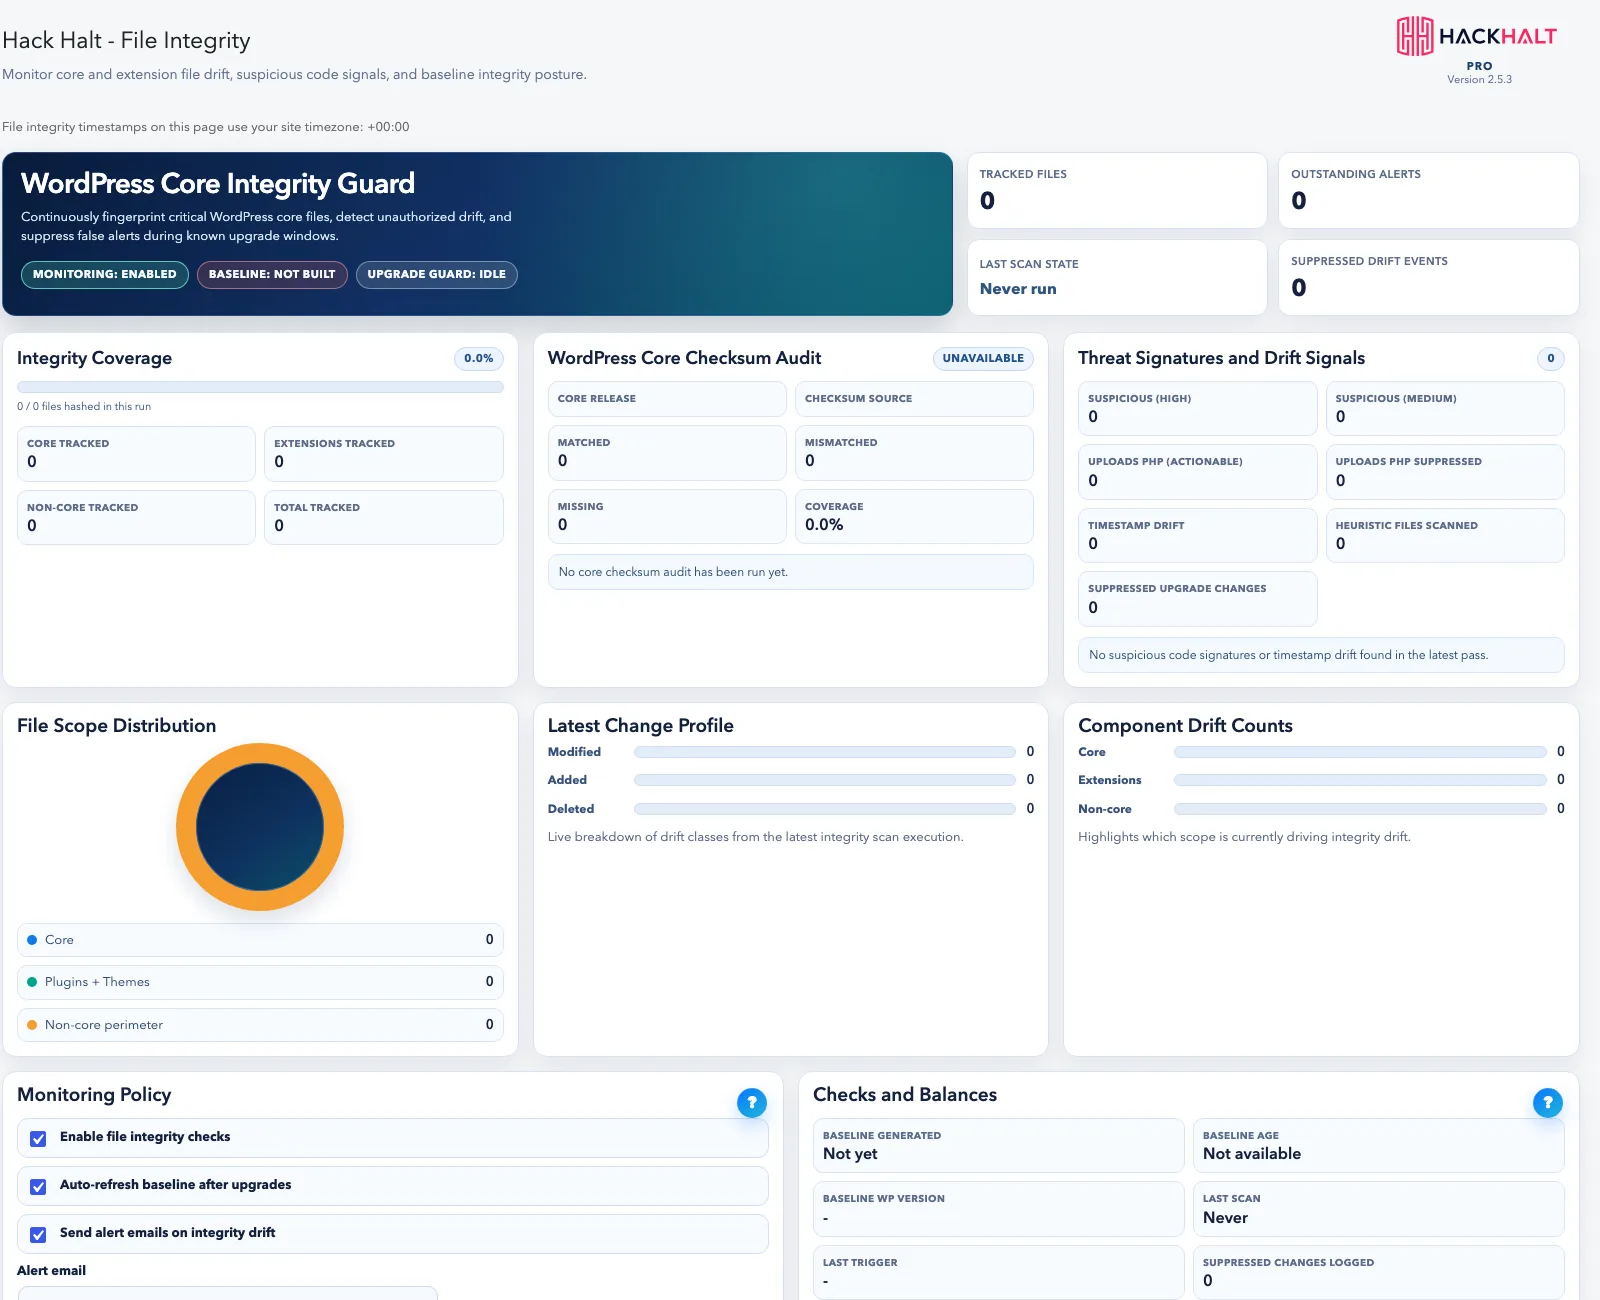Click the green Plugins + Themes dot

[x=32, y=982]
